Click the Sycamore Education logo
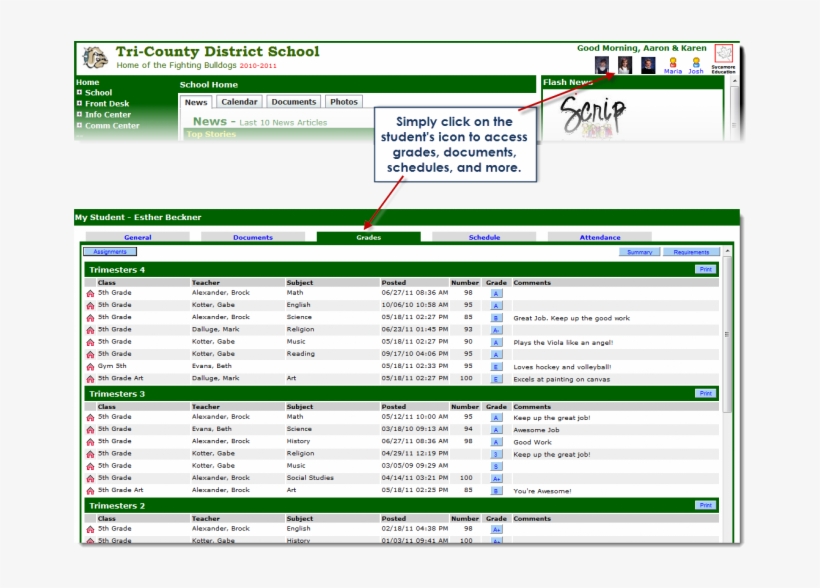 pyautogui.click(x=723, y=55)
